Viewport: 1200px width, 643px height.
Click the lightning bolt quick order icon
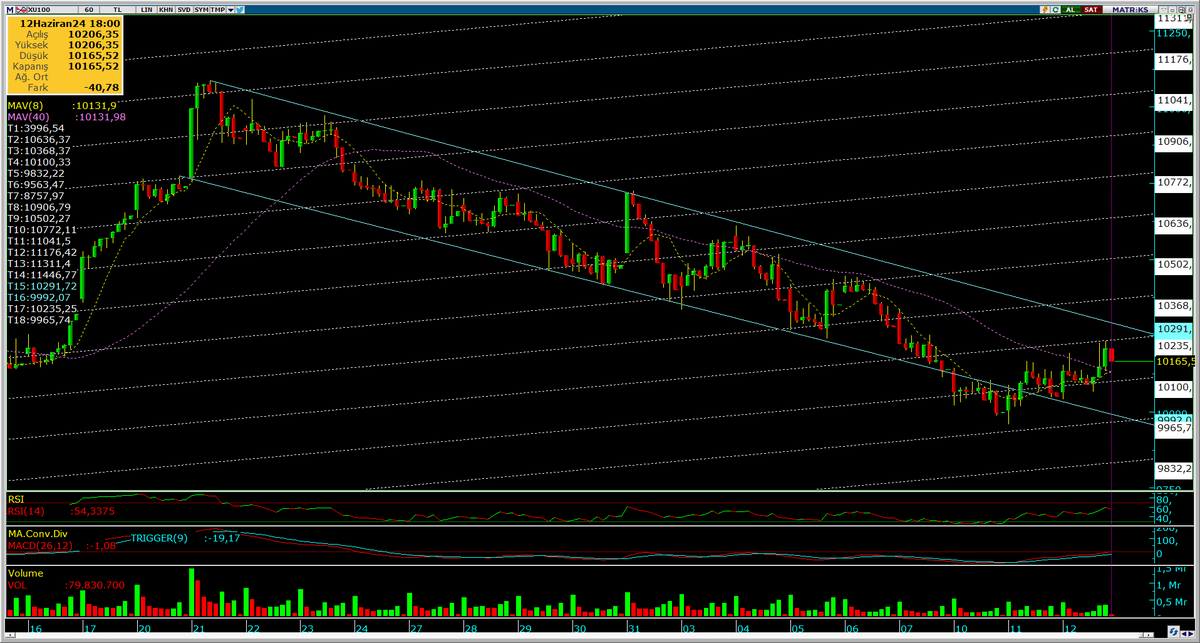click(1045, 10)
